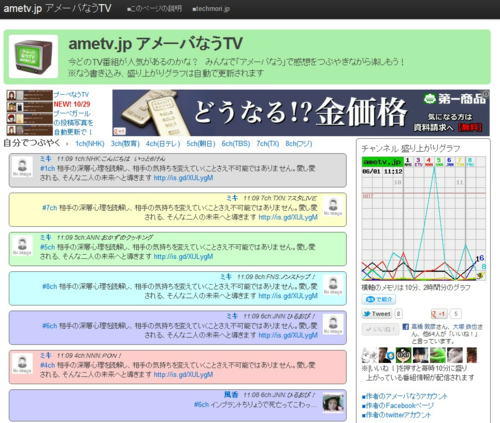Viewport: 500px width, 423px height.
Task: Click the 自分でつぶやく label
Action: coord(32,143)
